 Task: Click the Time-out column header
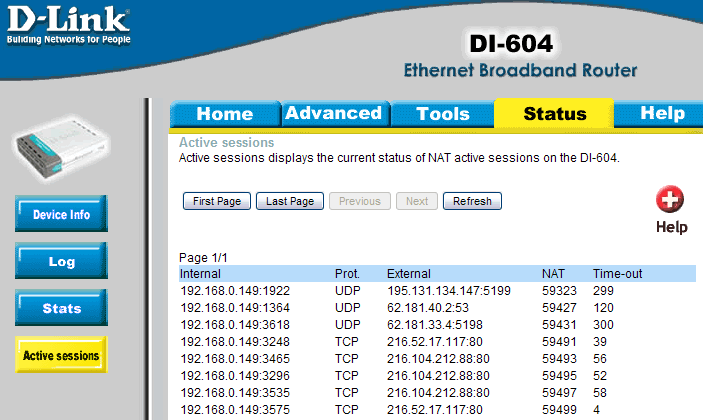click(x=617, y=274)
